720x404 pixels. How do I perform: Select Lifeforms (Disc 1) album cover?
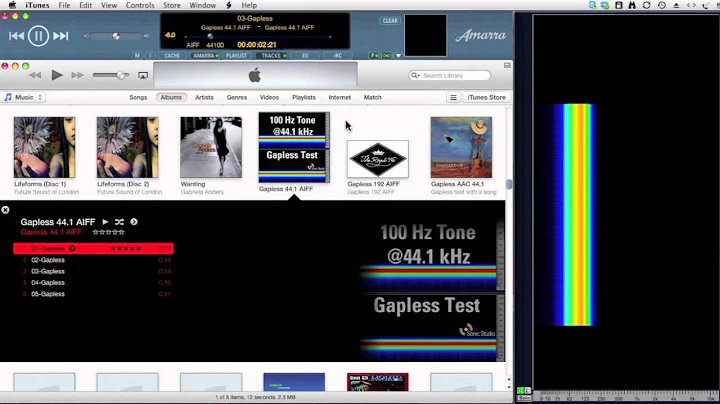[x=44, y=147]
